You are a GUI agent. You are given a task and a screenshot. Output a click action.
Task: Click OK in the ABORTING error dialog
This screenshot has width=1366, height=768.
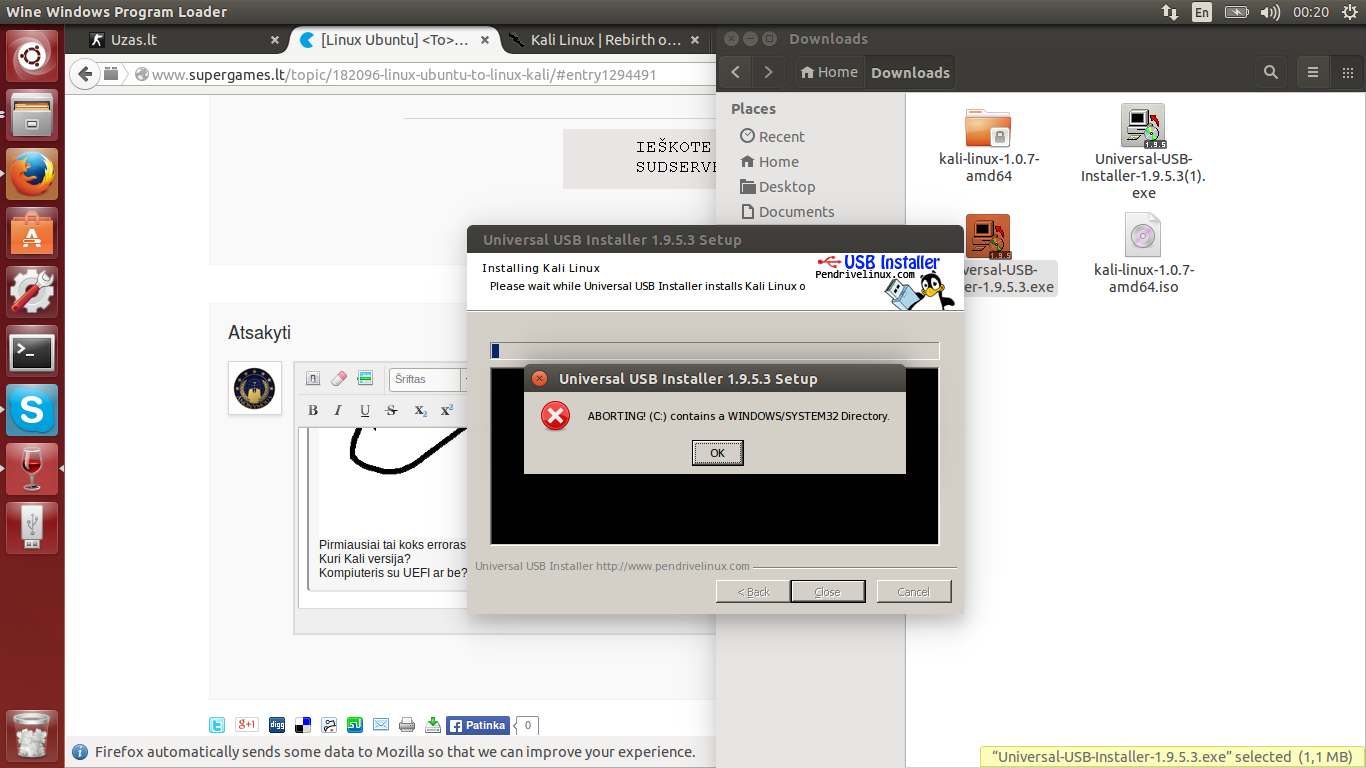click(x=717, y=453)
